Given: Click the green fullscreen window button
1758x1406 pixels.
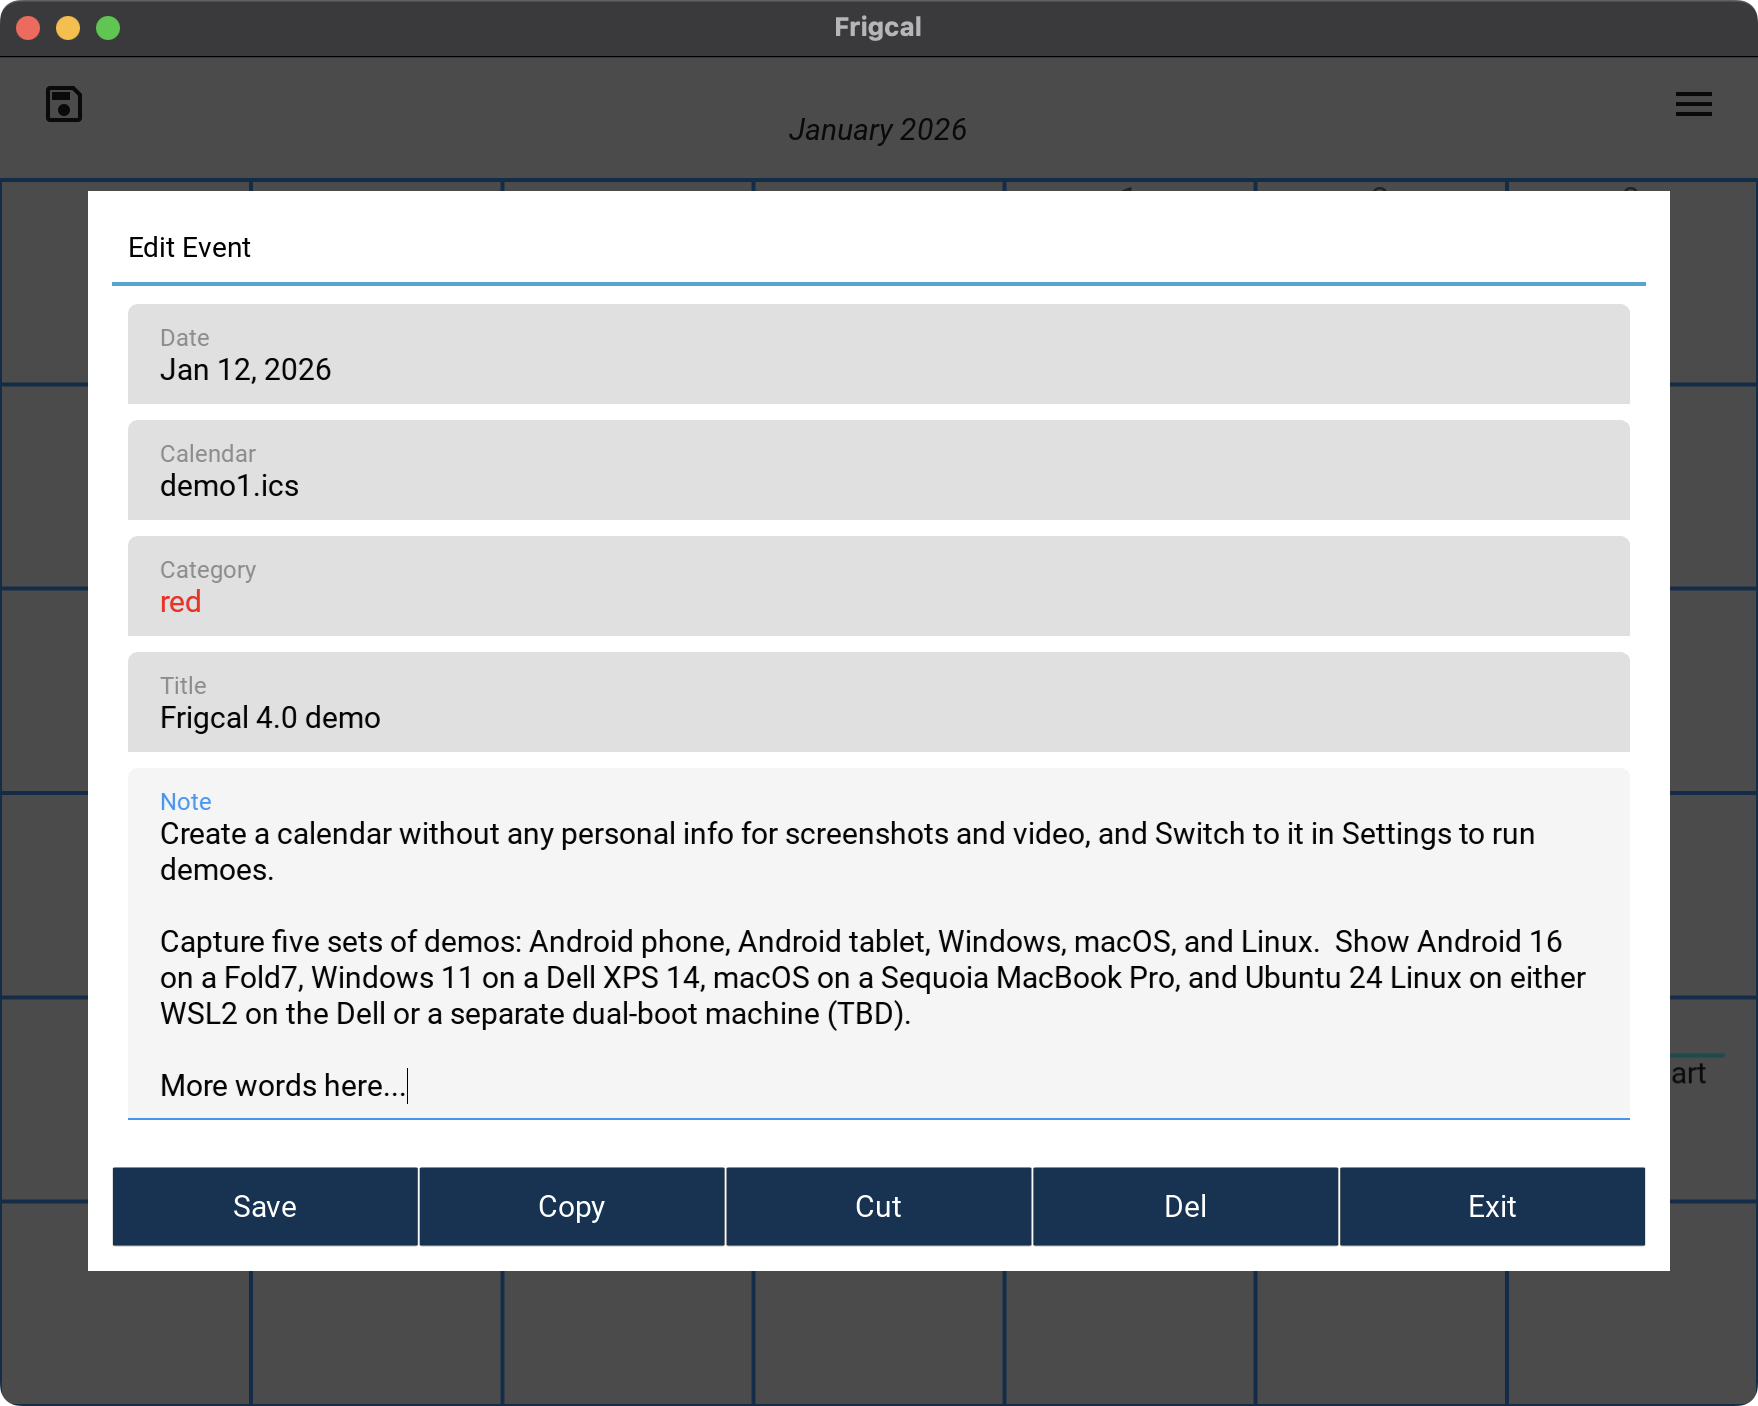Looking at the screenshot, I should 108,28.
